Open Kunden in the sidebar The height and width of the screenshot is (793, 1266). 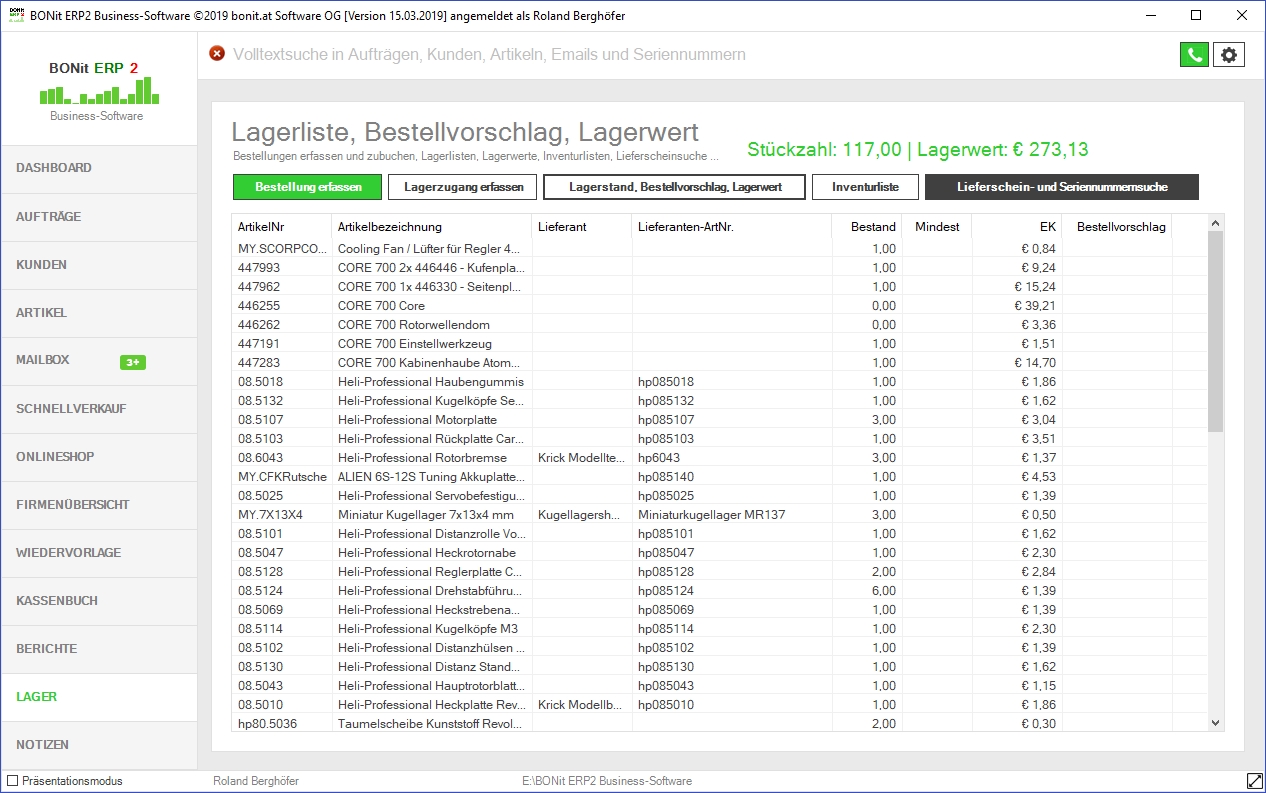click(99, 265)
